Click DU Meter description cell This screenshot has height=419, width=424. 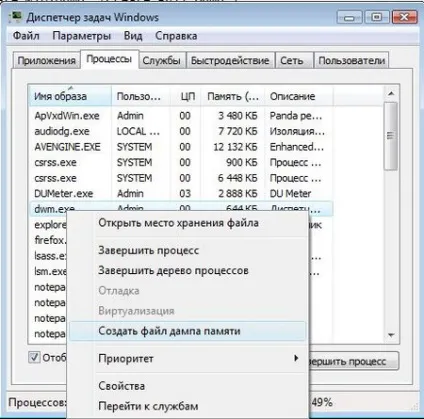290,194
